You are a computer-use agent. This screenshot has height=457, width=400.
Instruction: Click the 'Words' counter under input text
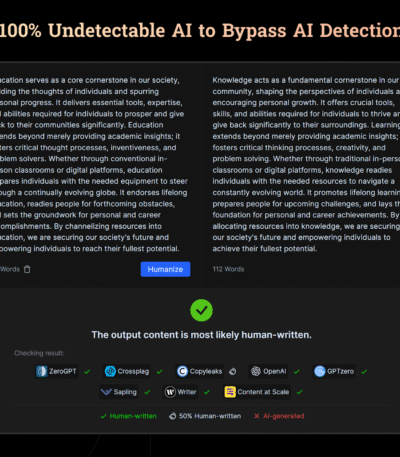[10, 269]
